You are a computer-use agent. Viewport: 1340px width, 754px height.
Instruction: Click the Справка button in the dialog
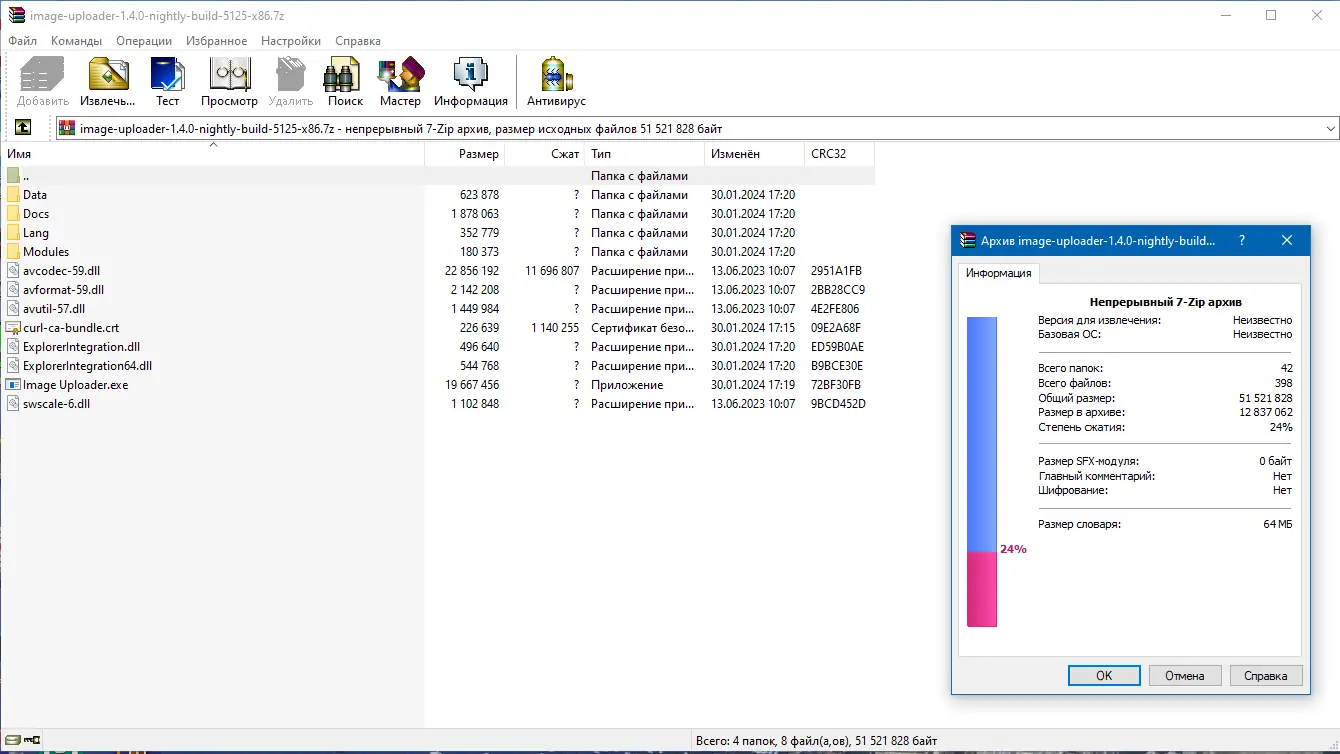(1265, 675)
